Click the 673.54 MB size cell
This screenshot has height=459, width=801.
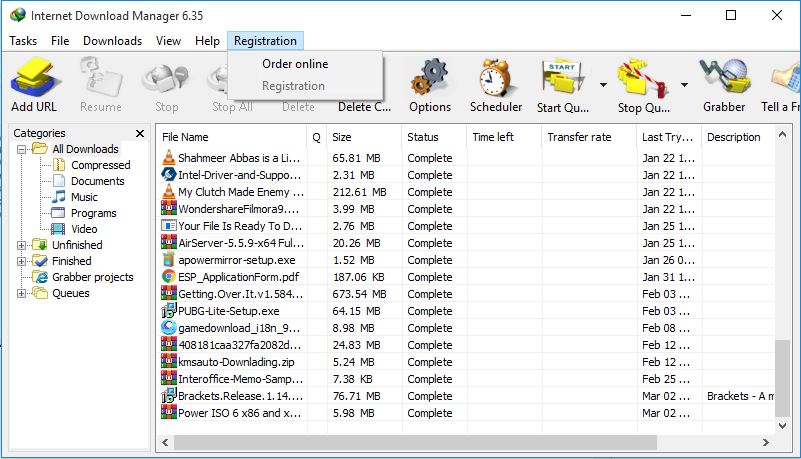click(360, 294)
